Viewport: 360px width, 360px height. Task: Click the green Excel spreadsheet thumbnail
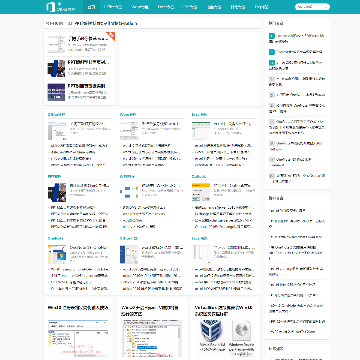pos(201,131)
